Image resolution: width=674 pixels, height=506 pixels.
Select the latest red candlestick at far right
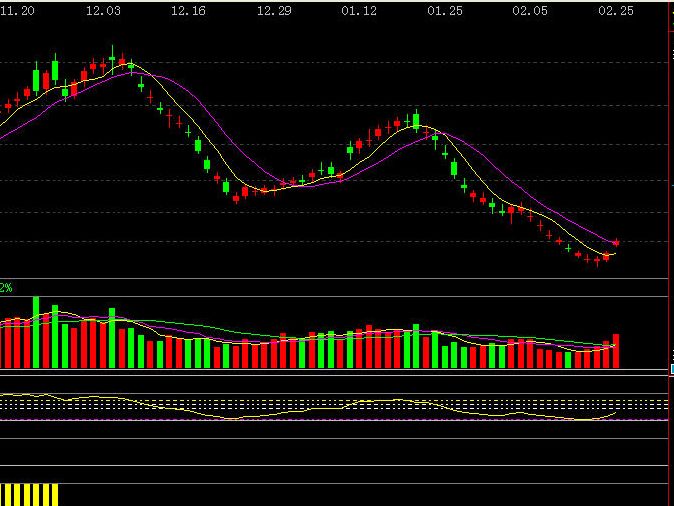coord(617,242)
